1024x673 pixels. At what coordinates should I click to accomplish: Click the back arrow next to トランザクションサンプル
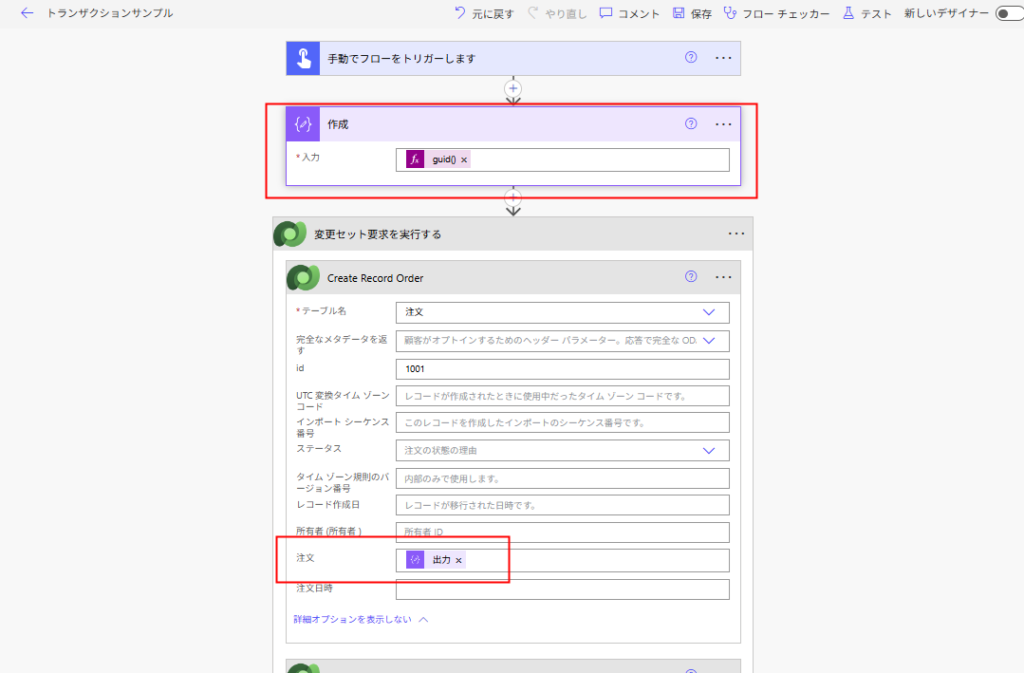pyautogui.click(x=26, y=14)
